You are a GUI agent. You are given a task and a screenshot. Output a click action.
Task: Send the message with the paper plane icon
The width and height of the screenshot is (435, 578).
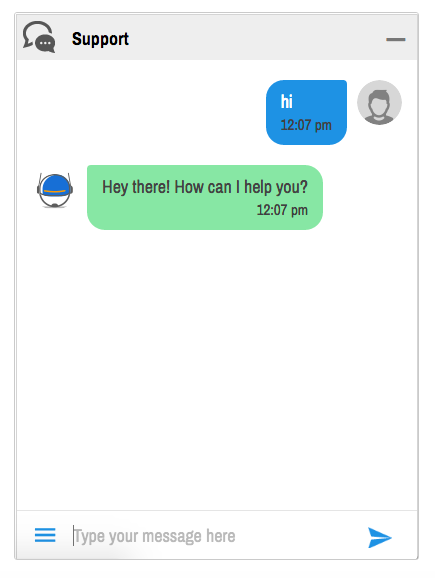[x=379, y=537]
